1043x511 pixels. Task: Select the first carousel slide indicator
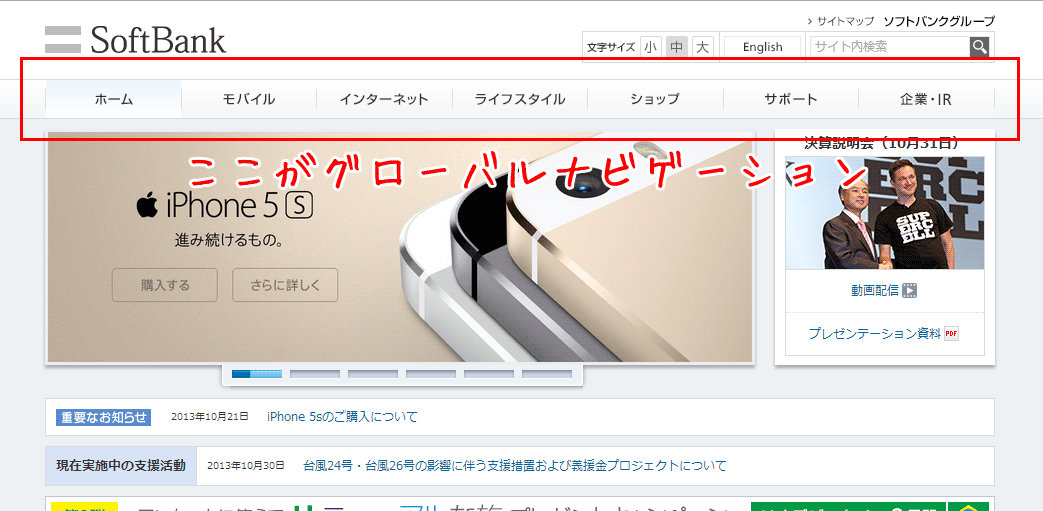coord(257,374)
